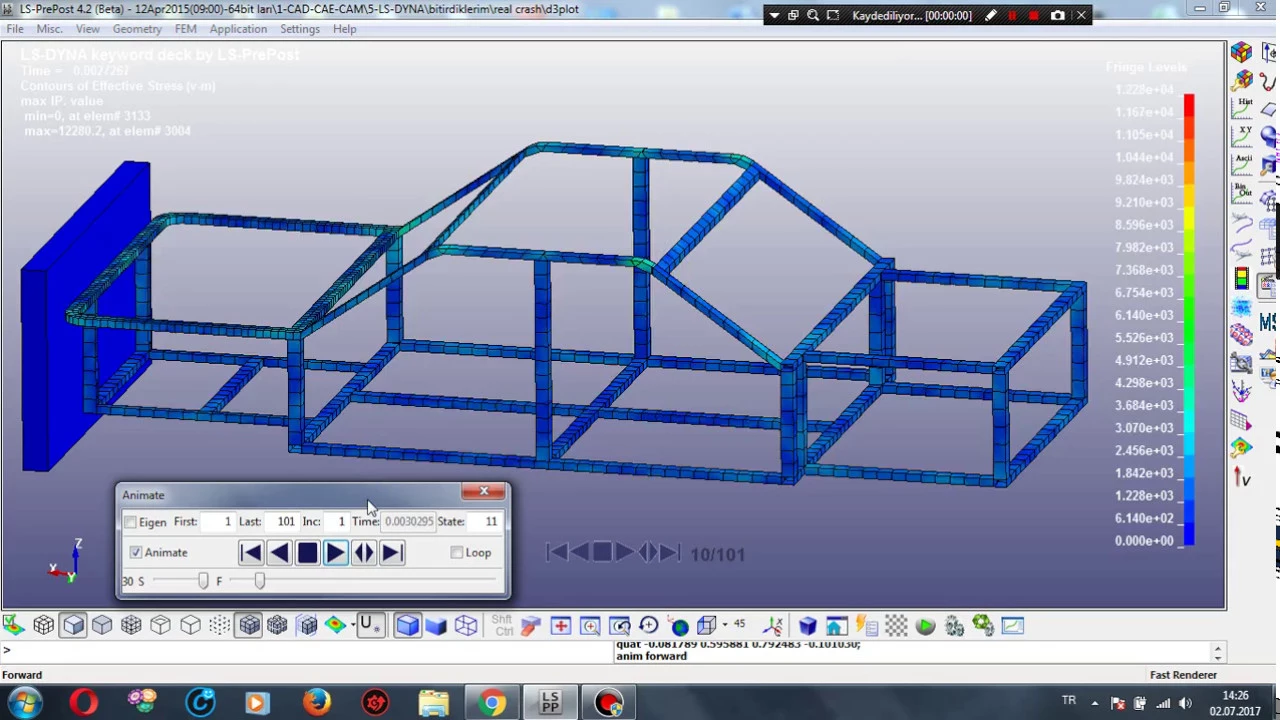Open Firefox from the taskbar
1280x720 pixels.
click(316, 702)
